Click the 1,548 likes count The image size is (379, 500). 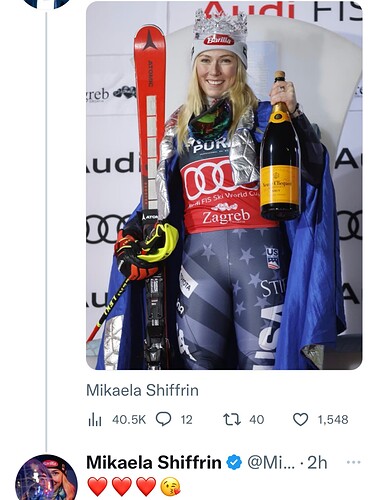333,420
